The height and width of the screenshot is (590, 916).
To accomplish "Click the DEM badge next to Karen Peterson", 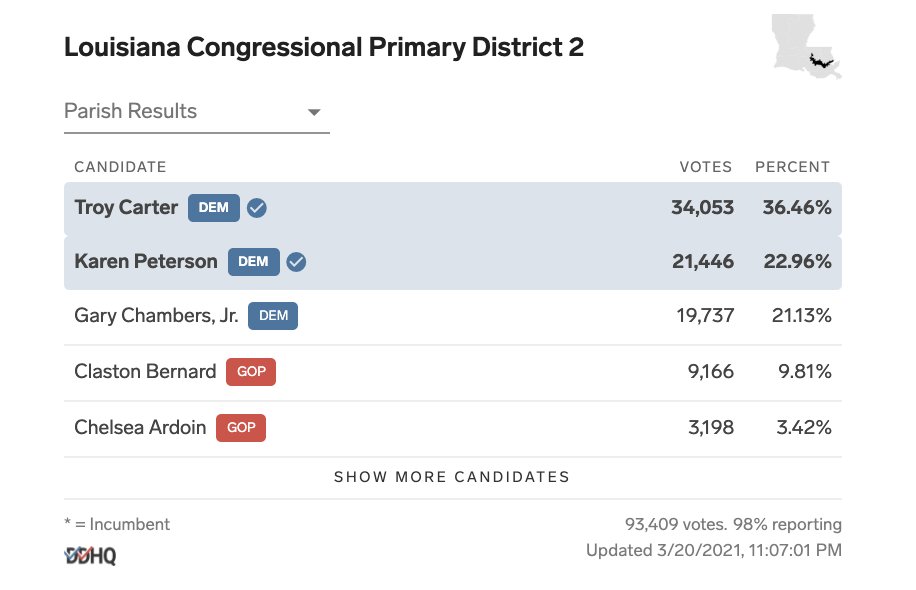I will point(254,262).
